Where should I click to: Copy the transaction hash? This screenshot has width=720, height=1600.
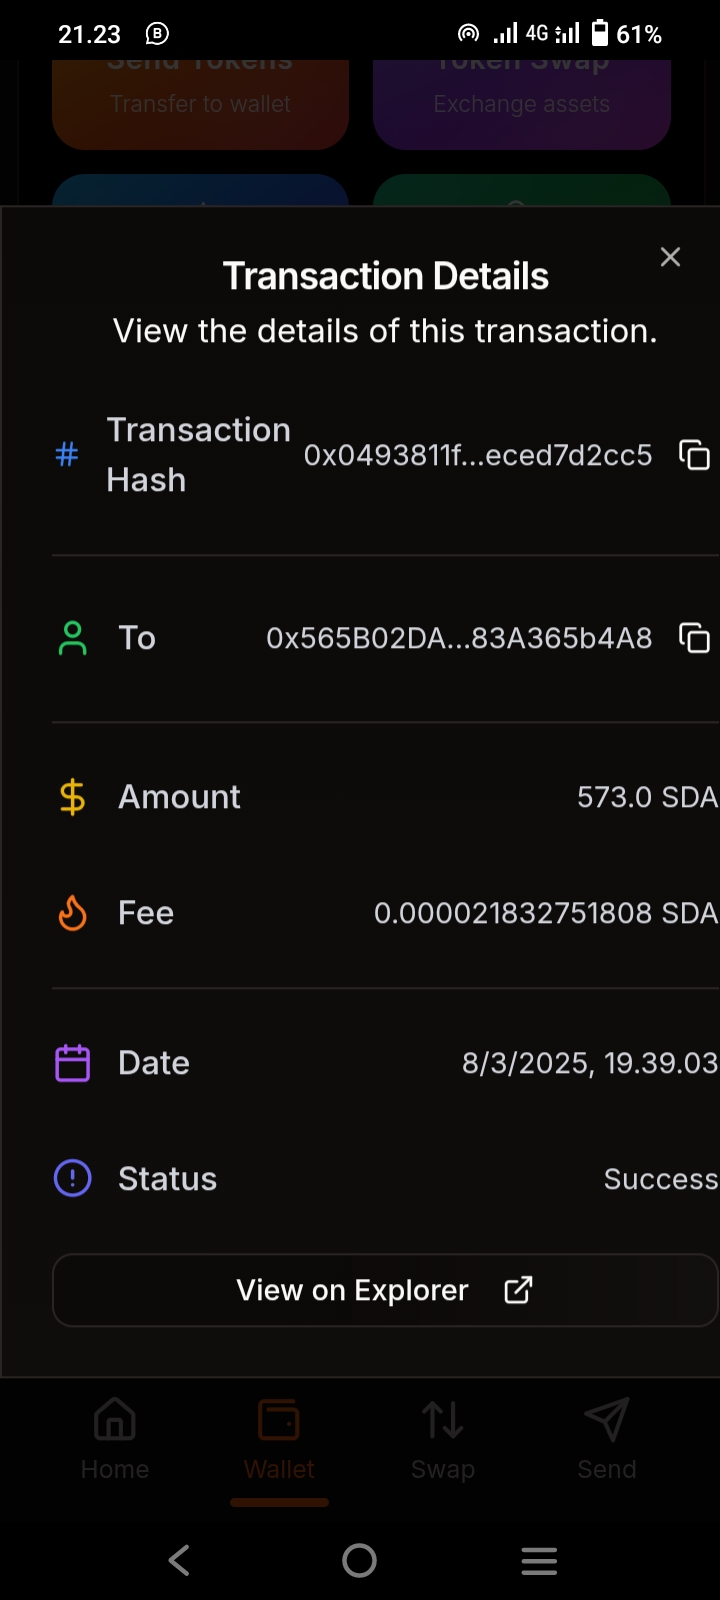click(694, 455)
